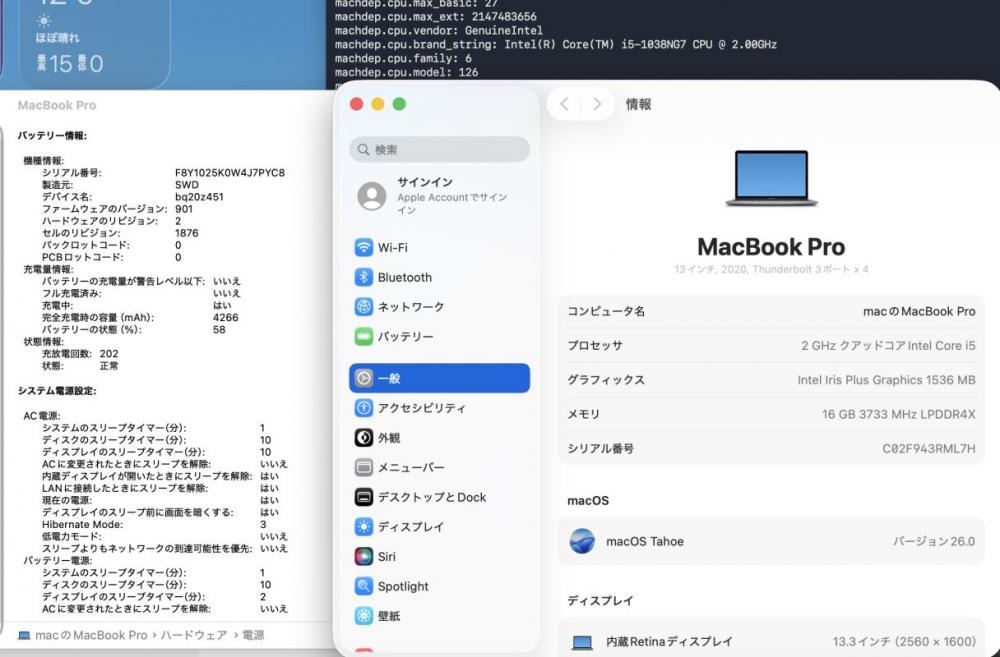Click laptop icon in System Information path bar
This screenshot has width=1000, height=657.
pyautogui.click(x=24, y=635)
